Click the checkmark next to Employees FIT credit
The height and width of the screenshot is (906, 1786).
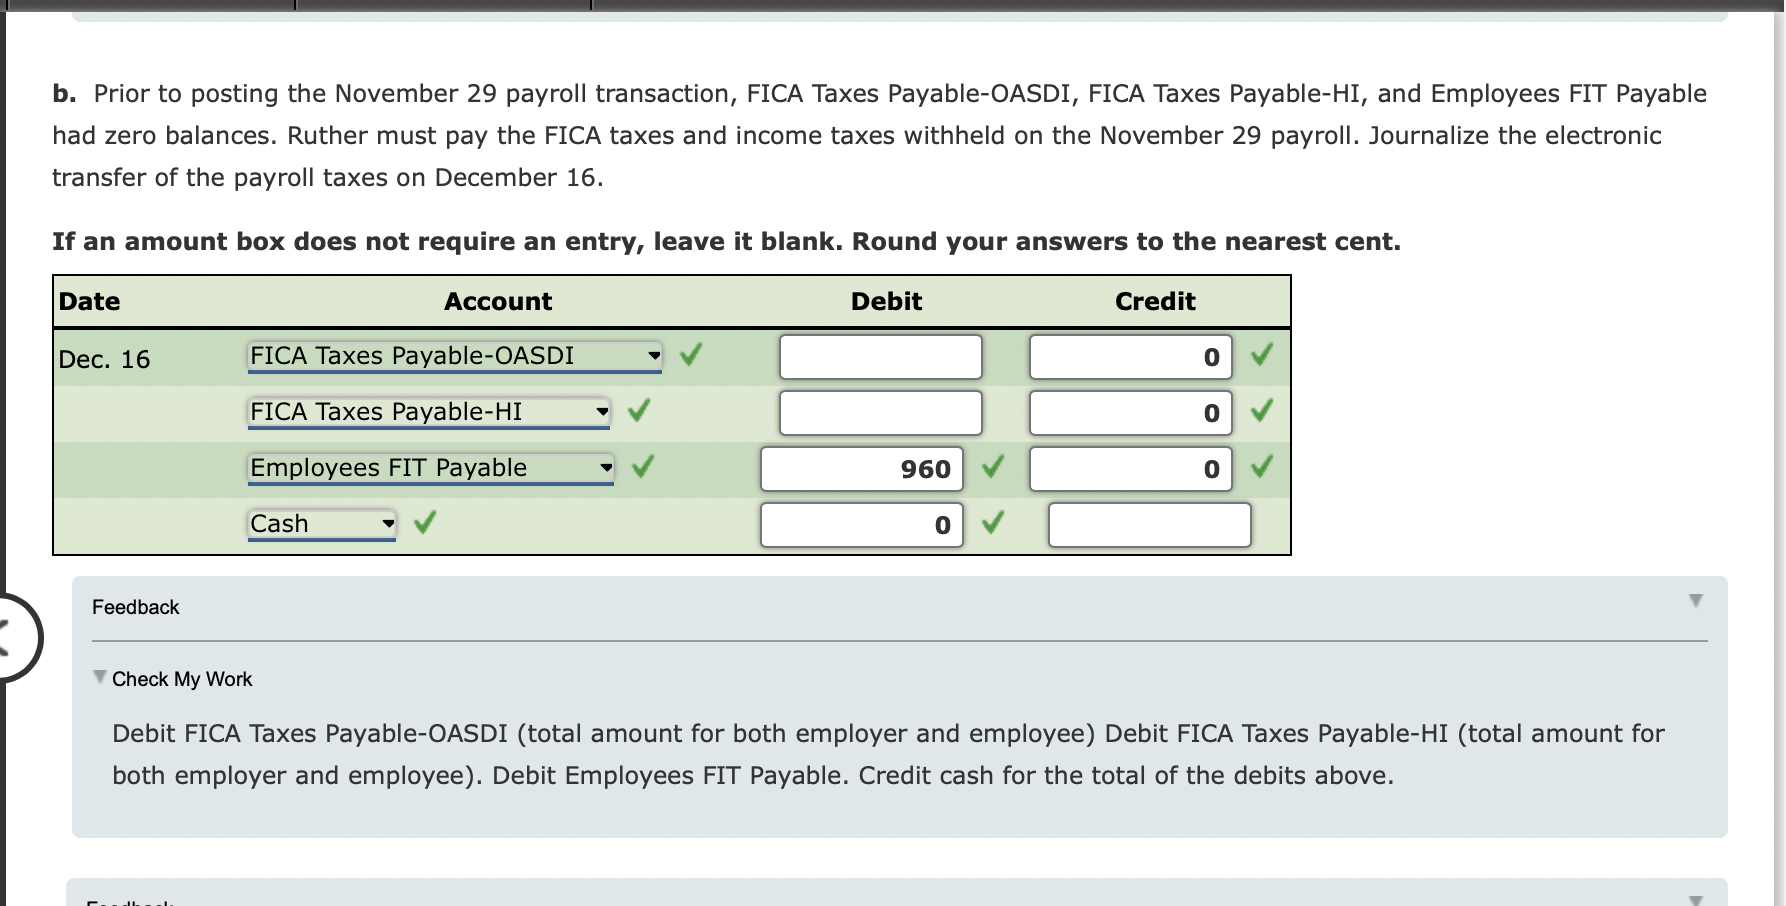[x=1263, y=464]
